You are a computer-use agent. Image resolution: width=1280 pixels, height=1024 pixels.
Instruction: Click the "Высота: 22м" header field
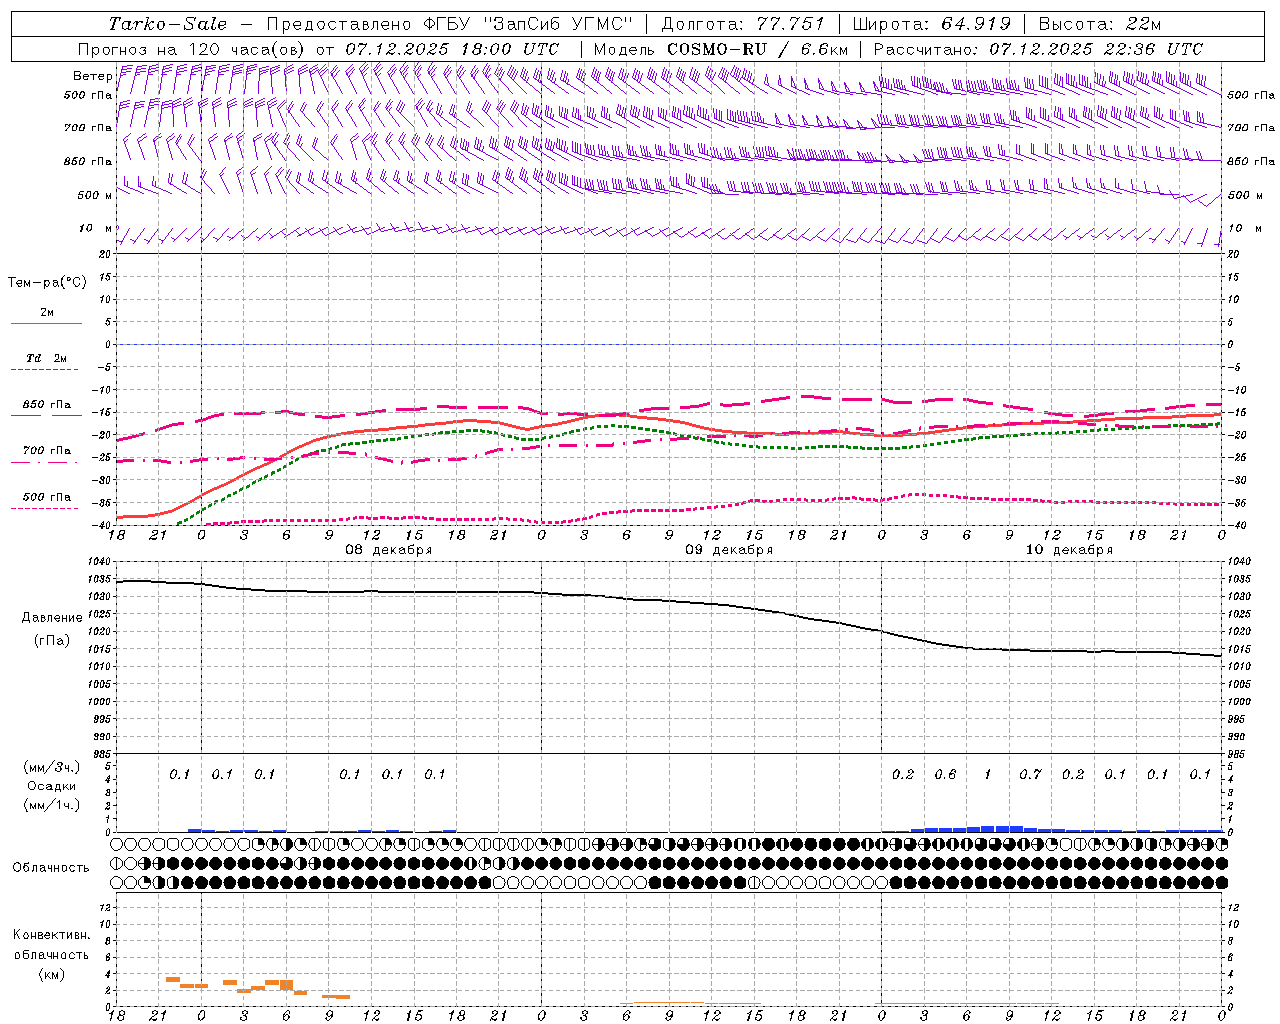point(1100,24)
